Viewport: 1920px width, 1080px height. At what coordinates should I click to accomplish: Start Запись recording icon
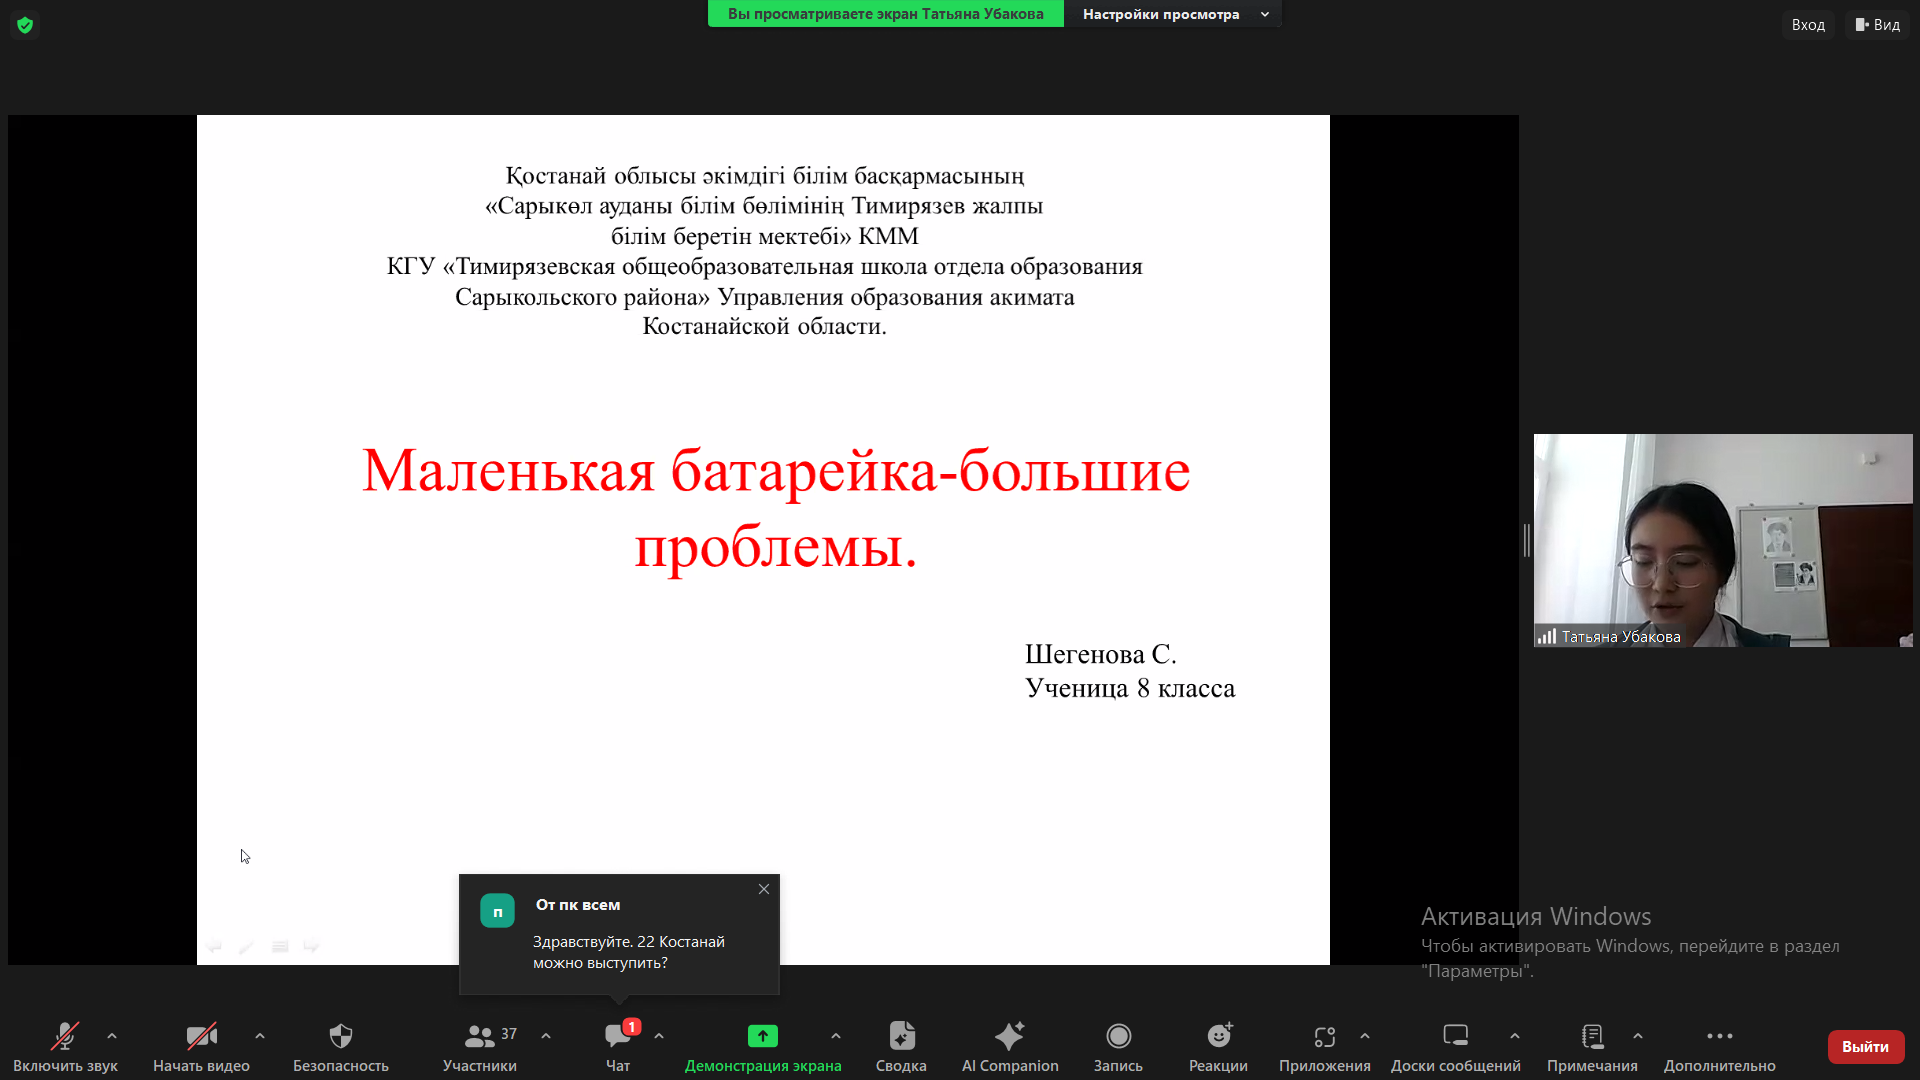(x=1118, y=1036)
